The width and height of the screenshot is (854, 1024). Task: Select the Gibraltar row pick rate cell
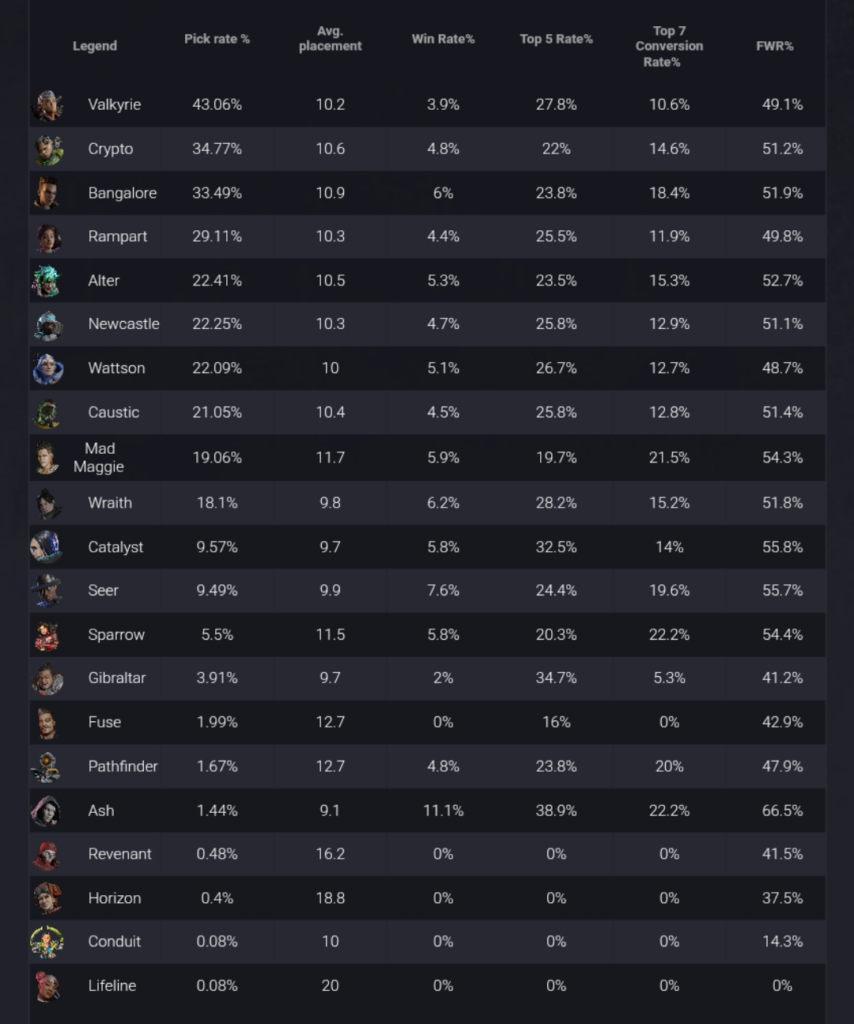coord(217,678)
